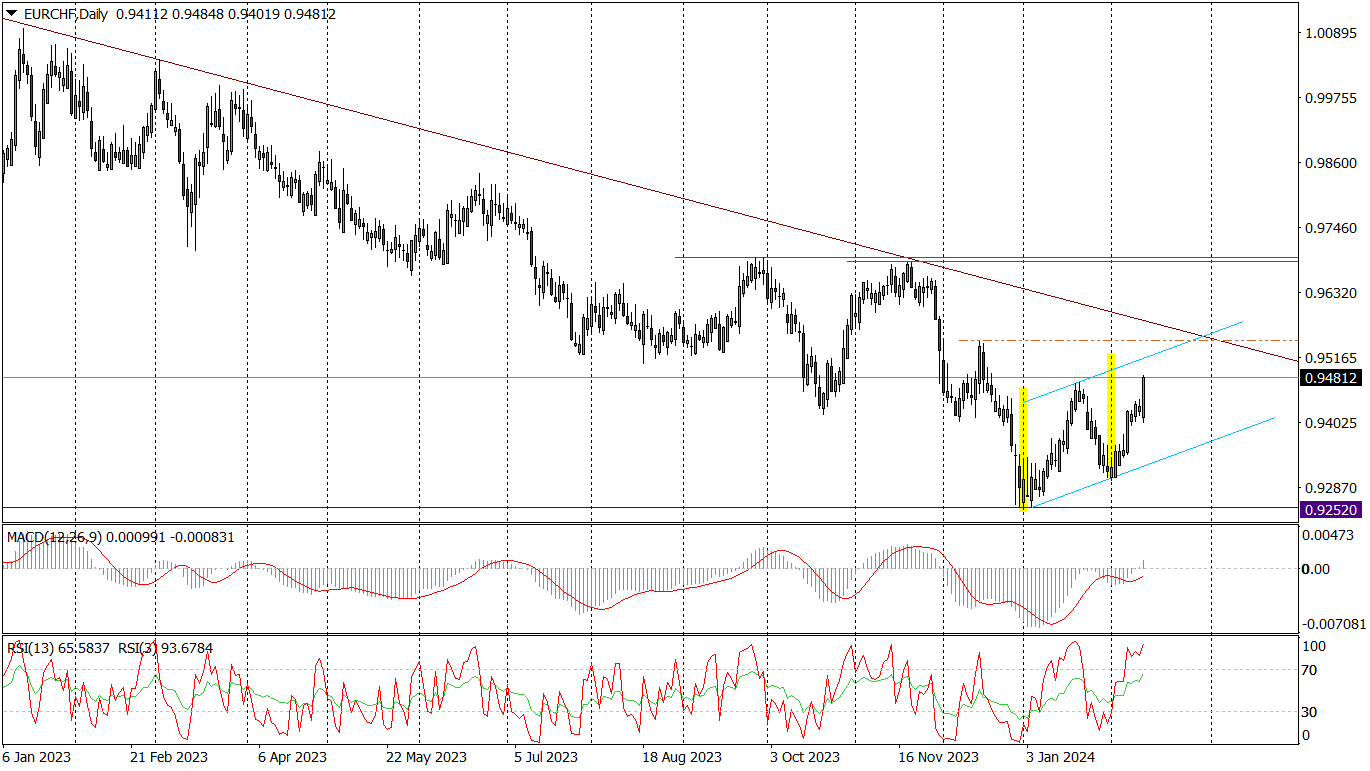Select the left yellow rectangle at the January low

(x=1023, y=449)
